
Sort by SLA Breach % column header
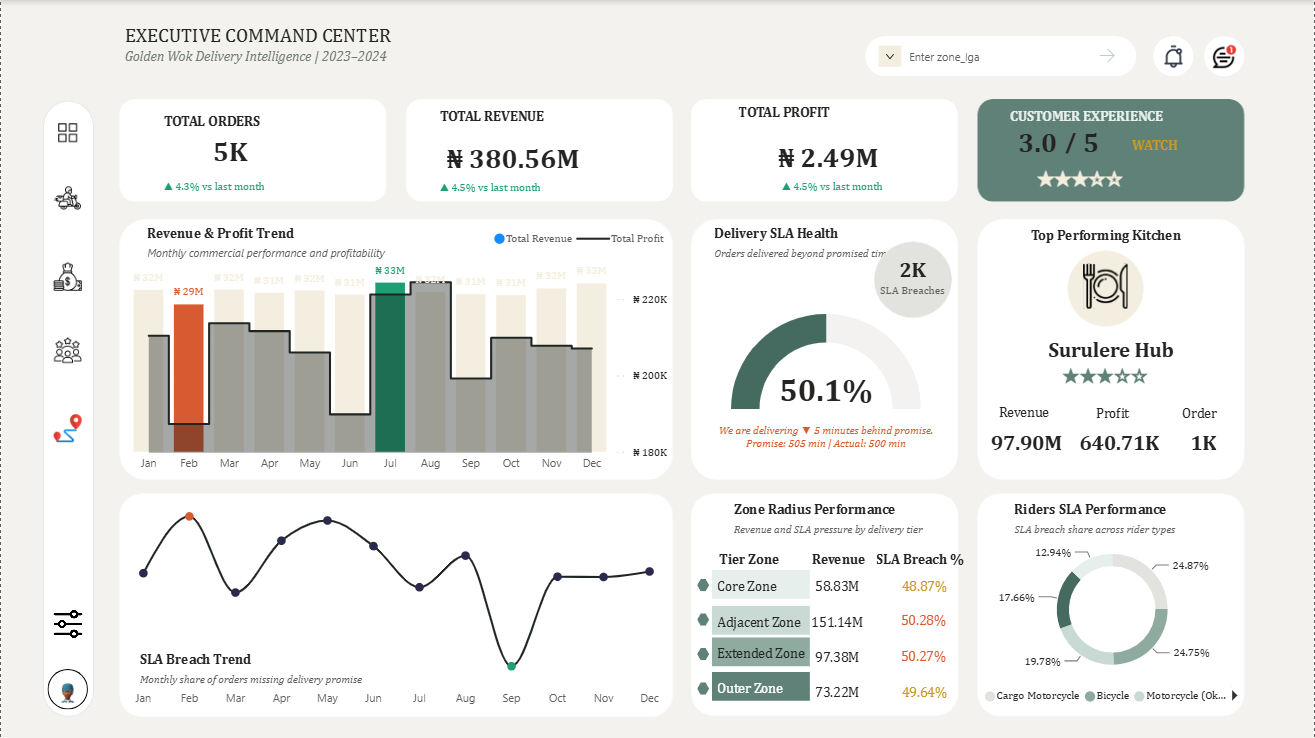coord(920,559)
